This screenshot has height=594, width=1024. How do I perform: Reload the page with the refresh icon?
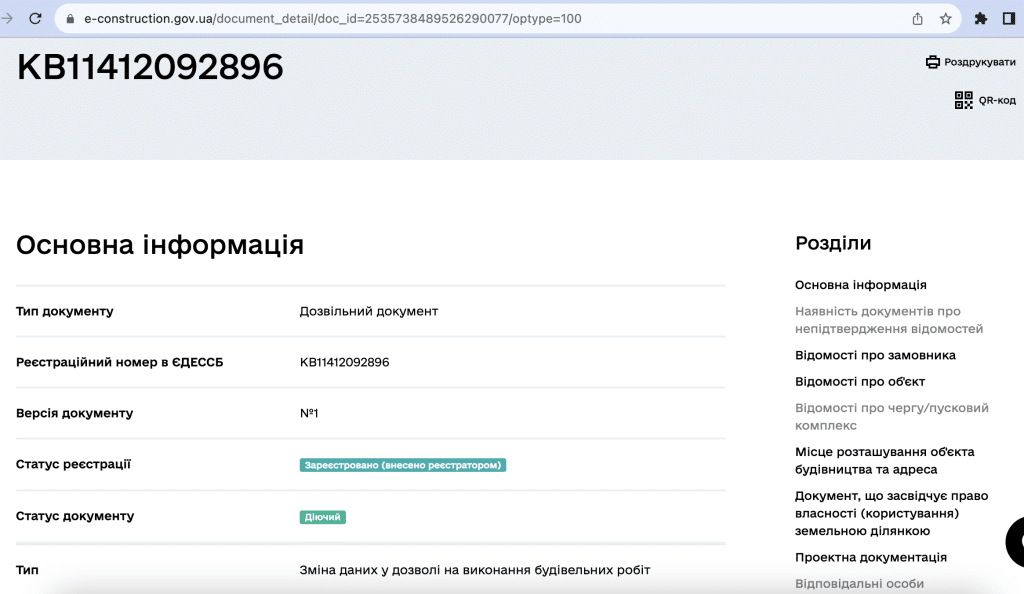point(35,19)
